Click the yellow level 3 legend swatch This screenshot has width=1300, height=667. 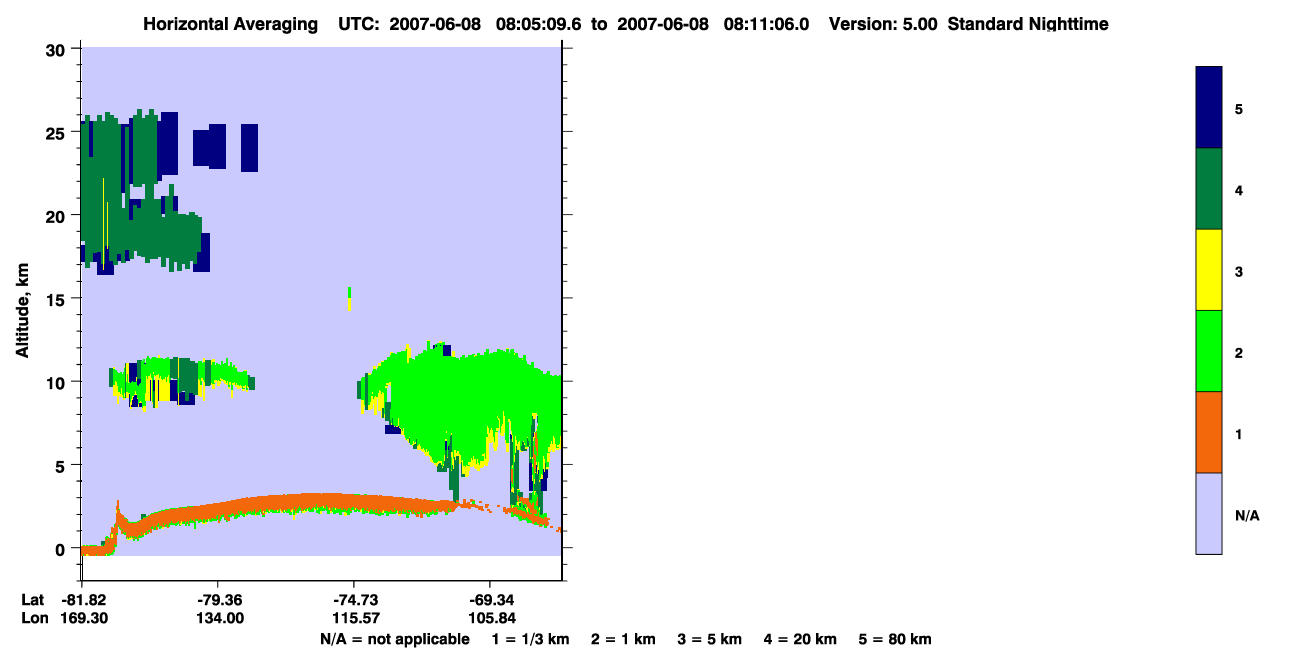point(1209,270)
